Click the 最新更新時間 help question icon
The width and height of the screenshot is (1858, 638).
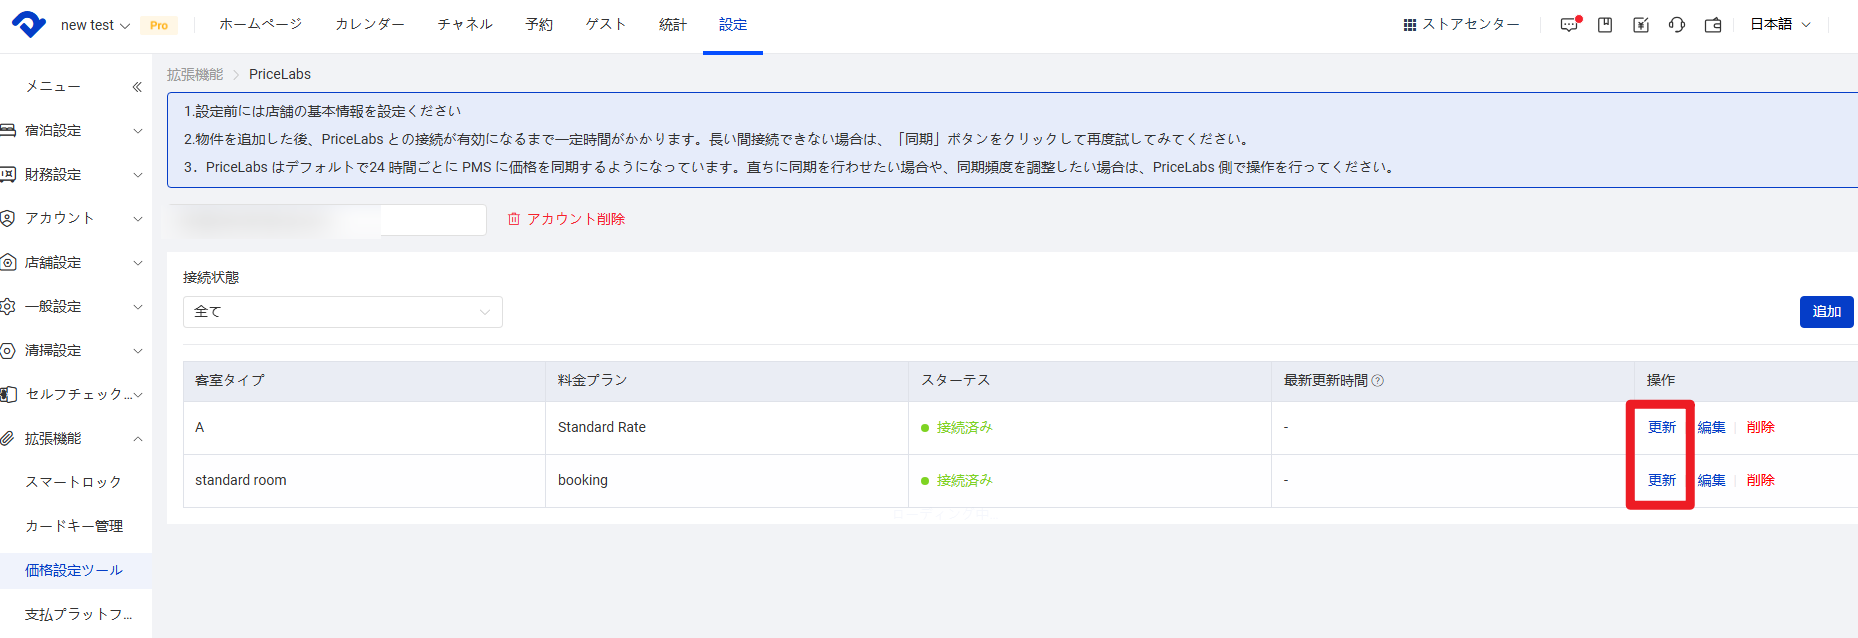click(1378, 381)
